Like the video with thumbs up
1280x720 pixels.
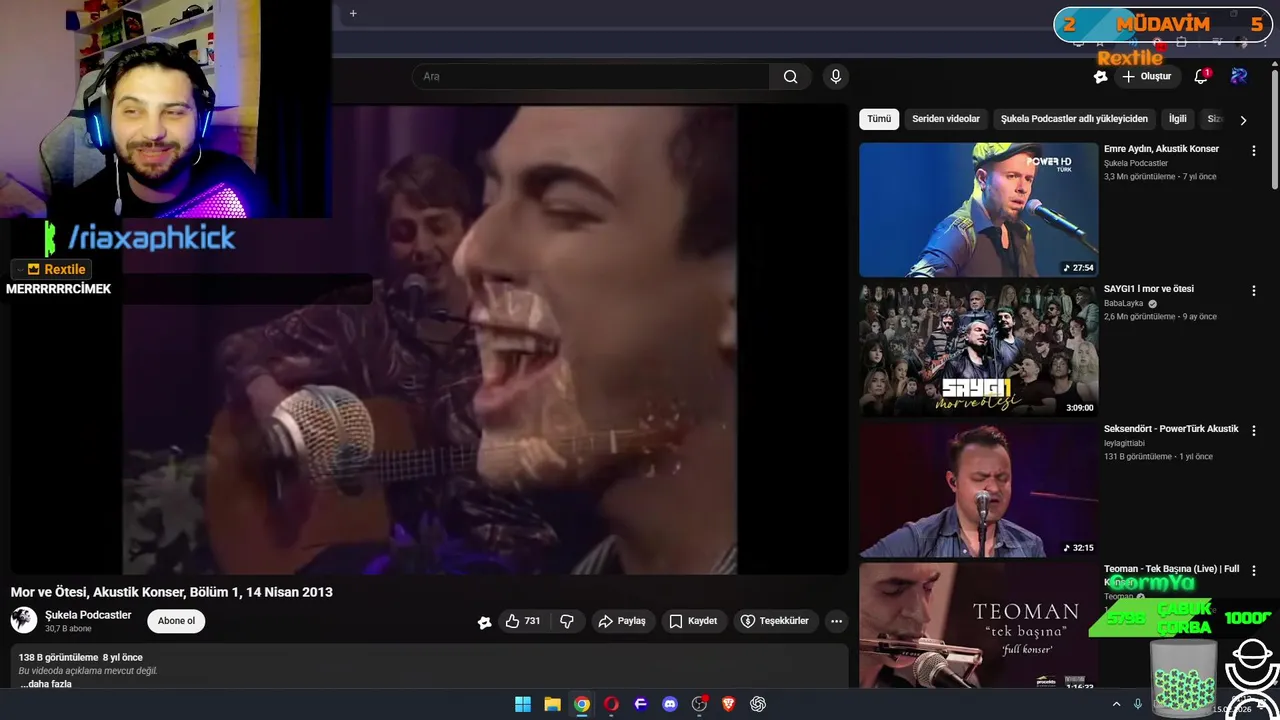click(523, 621)
